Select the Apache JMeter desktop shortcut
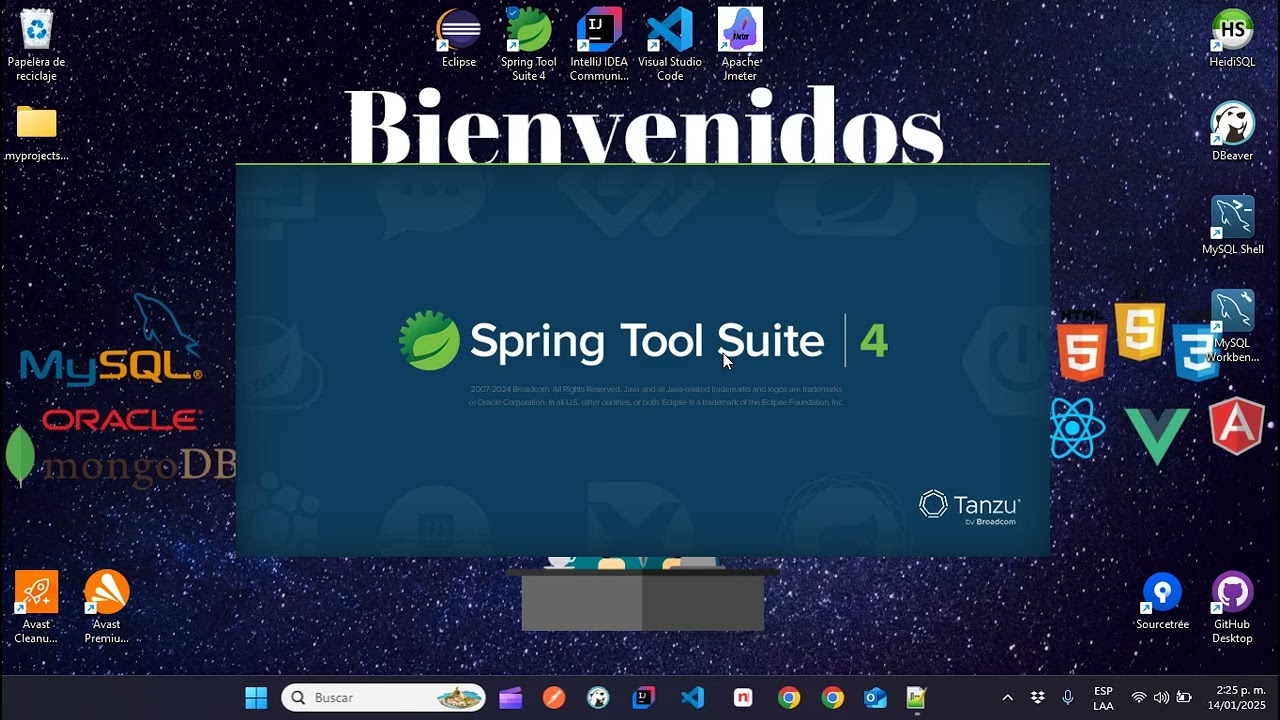This screenshot has height=720, width=1280. (x=740, y=45)
